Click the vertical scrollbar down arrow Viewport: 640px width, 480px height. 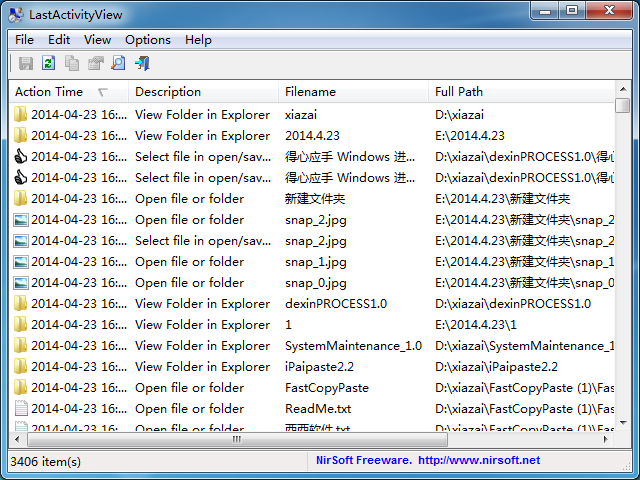(x=623, y=423)
